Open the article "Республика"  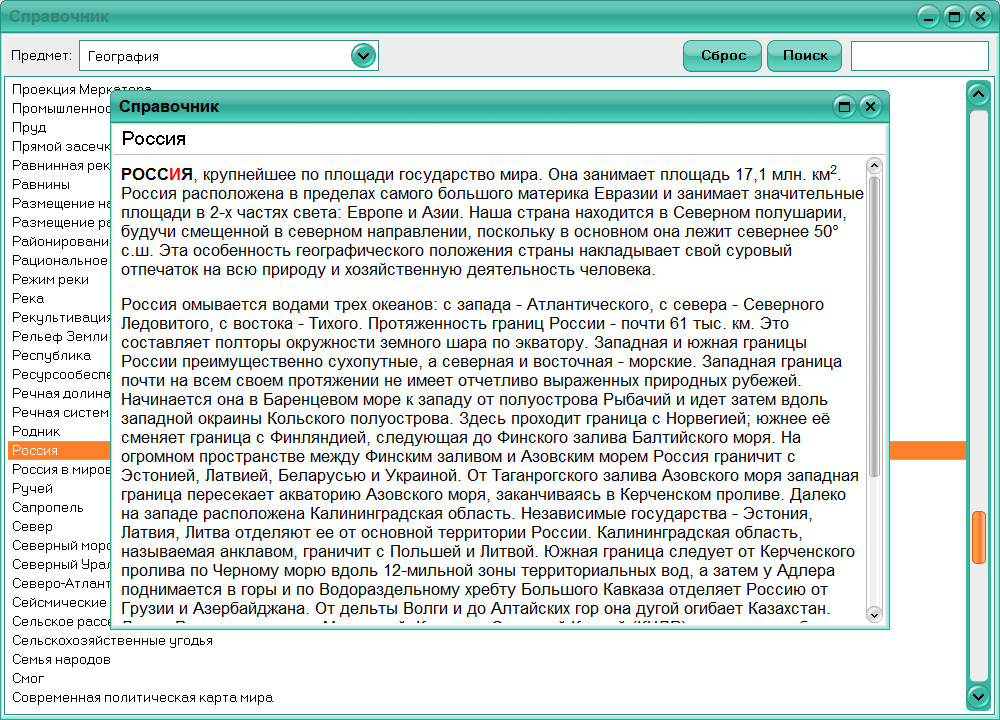(45, 355)
